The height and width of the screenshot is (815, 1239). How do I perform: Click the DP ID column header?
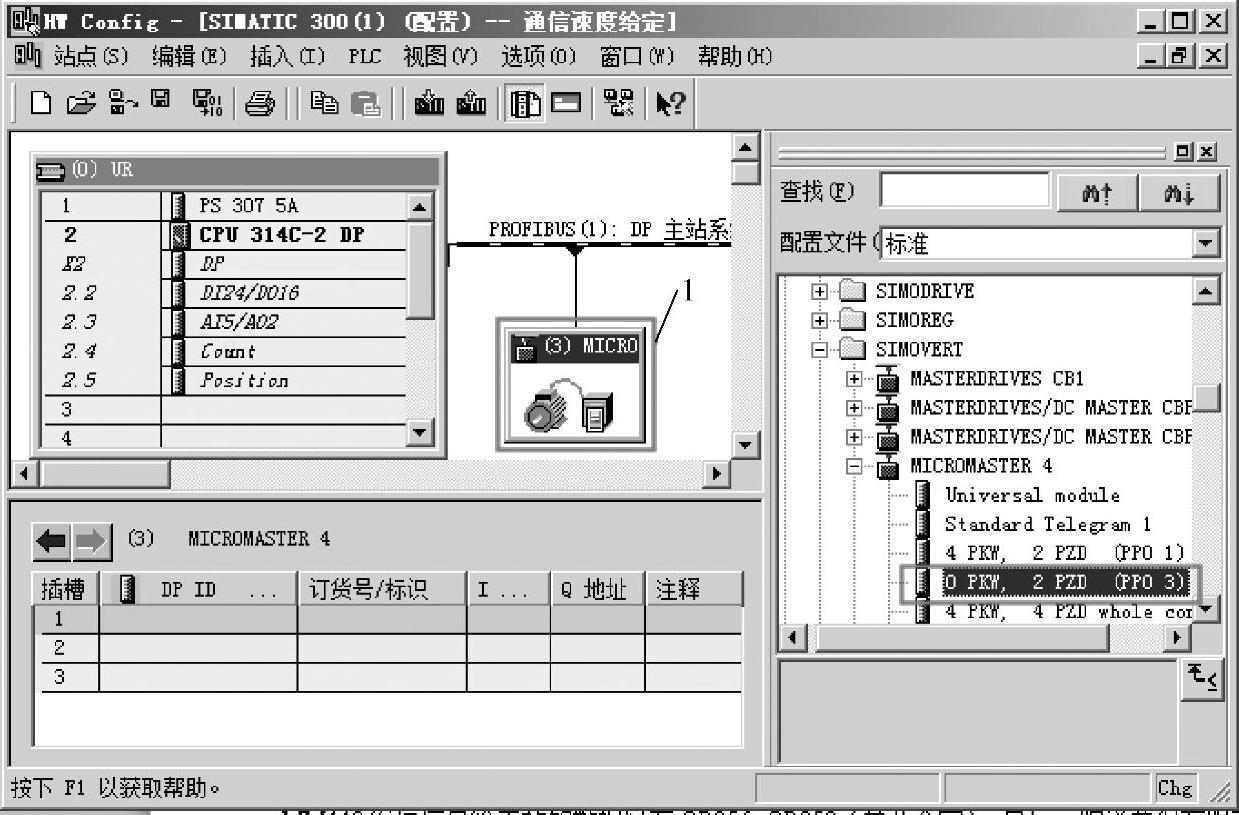[199, 589]
